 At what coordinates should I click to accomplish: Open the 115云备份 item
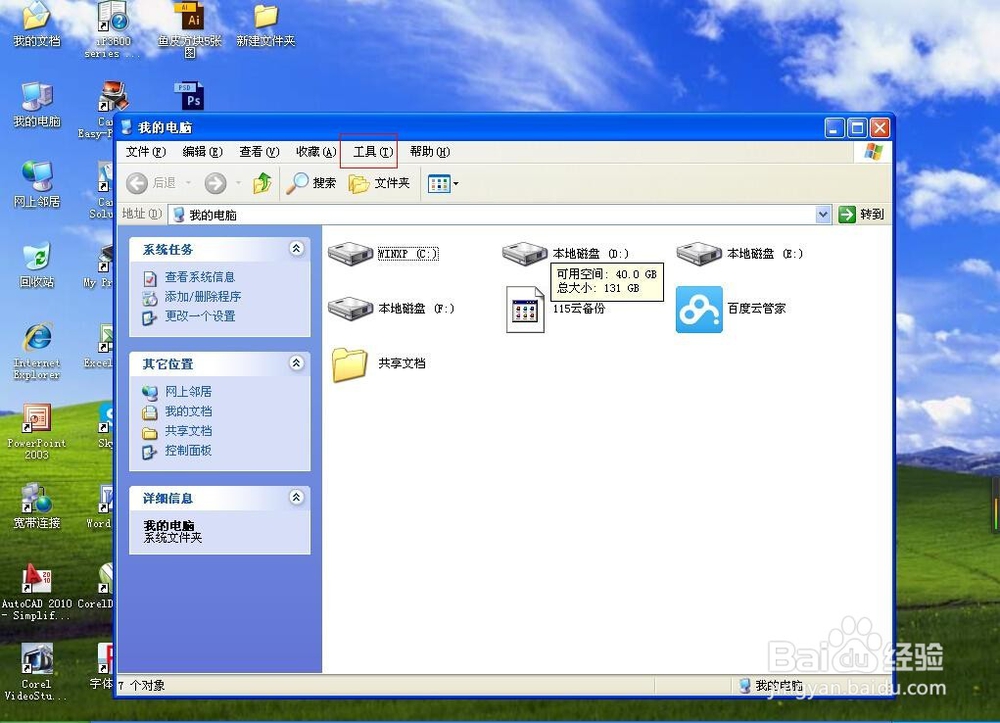[x=525, y=310]
